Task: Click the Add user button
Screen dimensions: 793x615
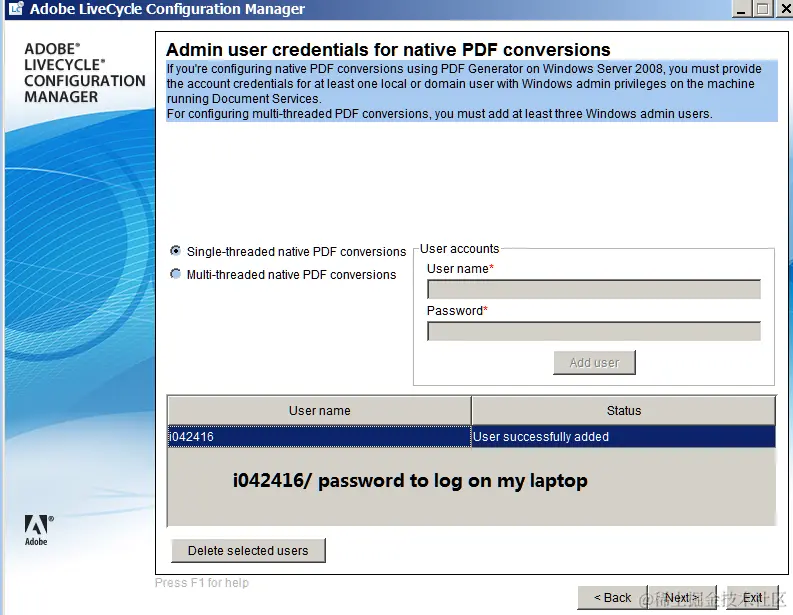Action: point(594,363)
